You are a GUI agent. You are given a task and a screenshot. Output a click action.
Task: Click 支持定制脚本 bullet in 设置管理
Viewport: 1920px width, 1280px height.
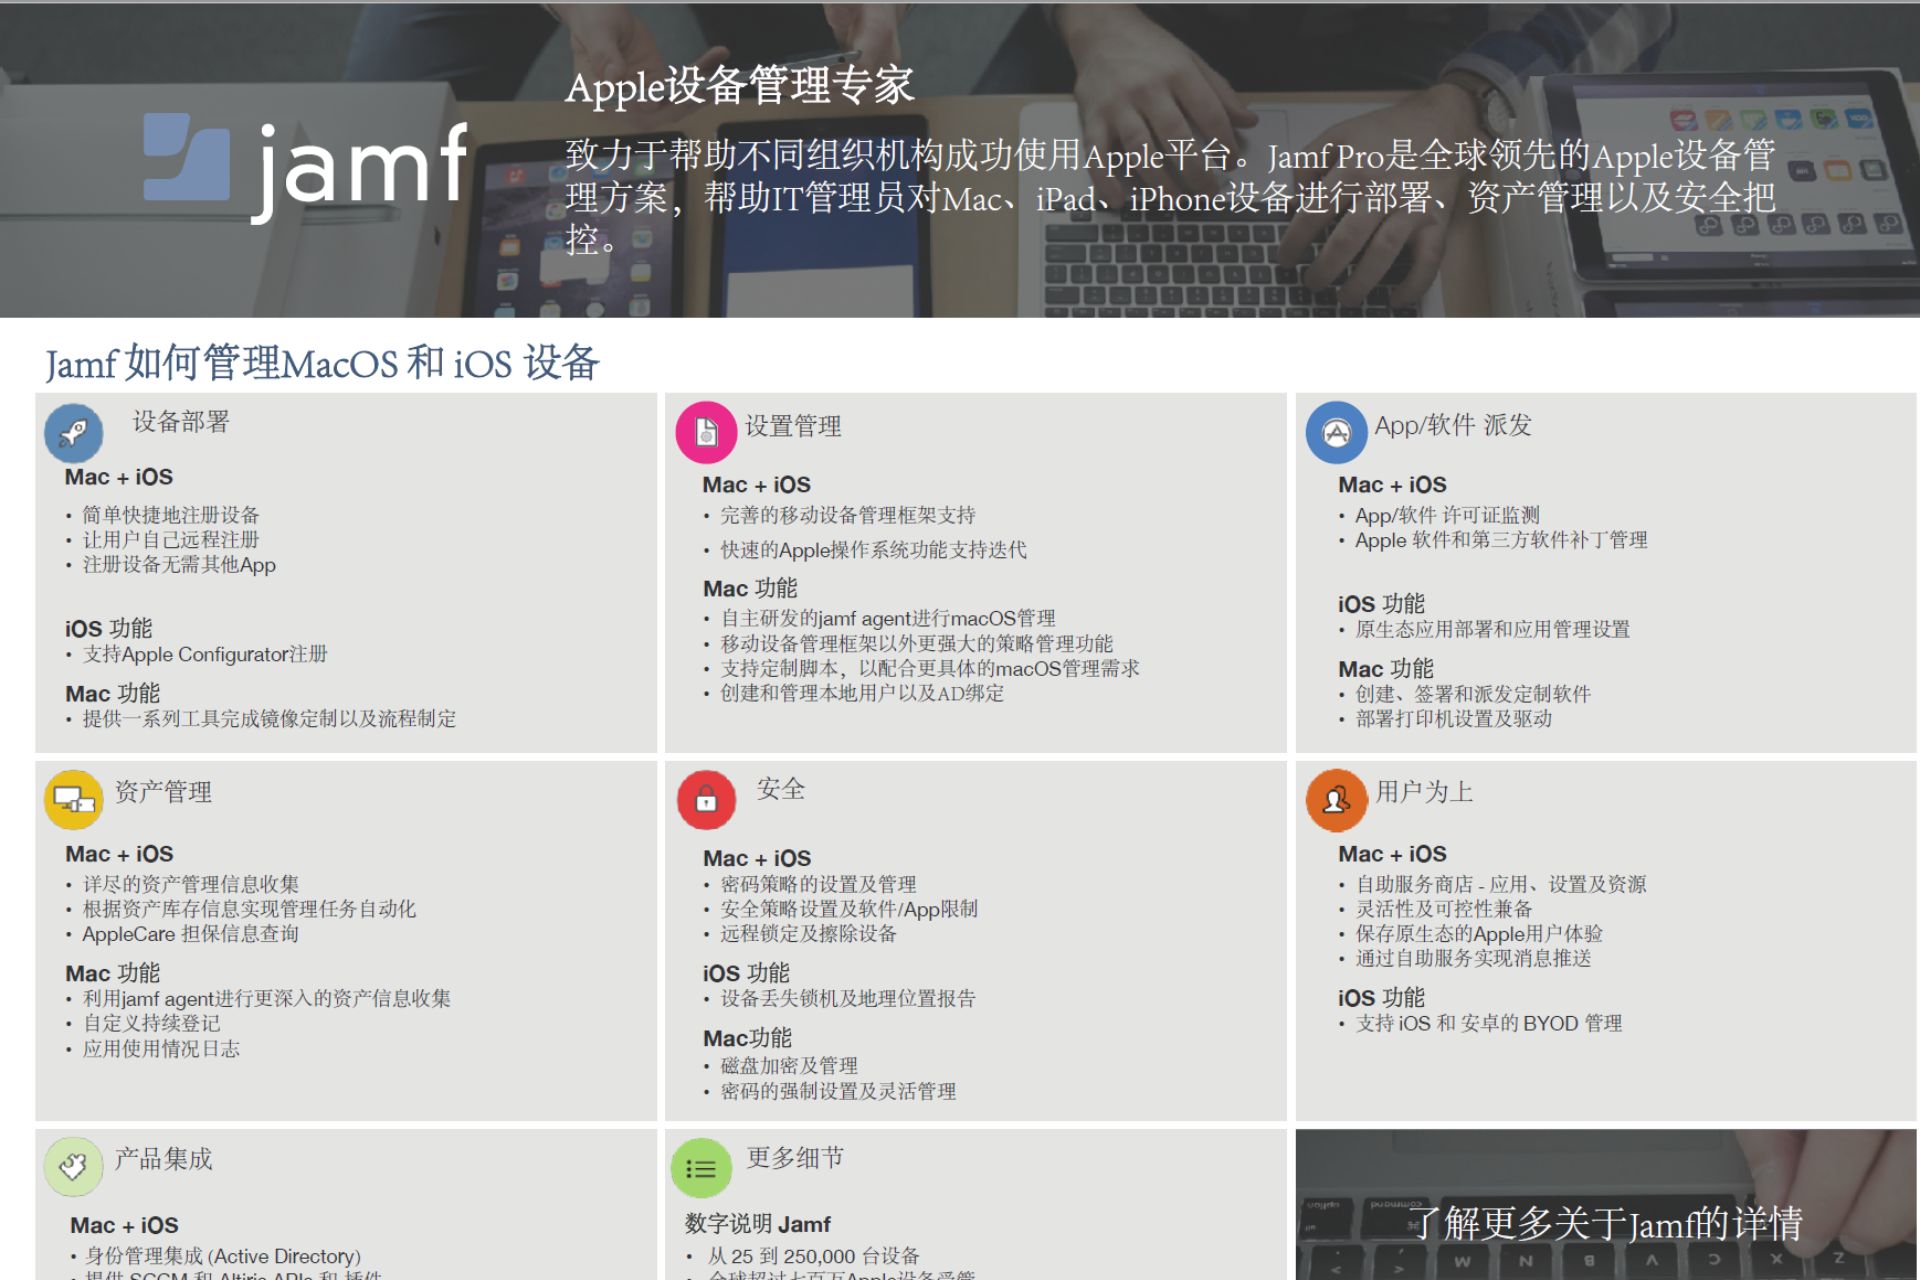(930, 669)
